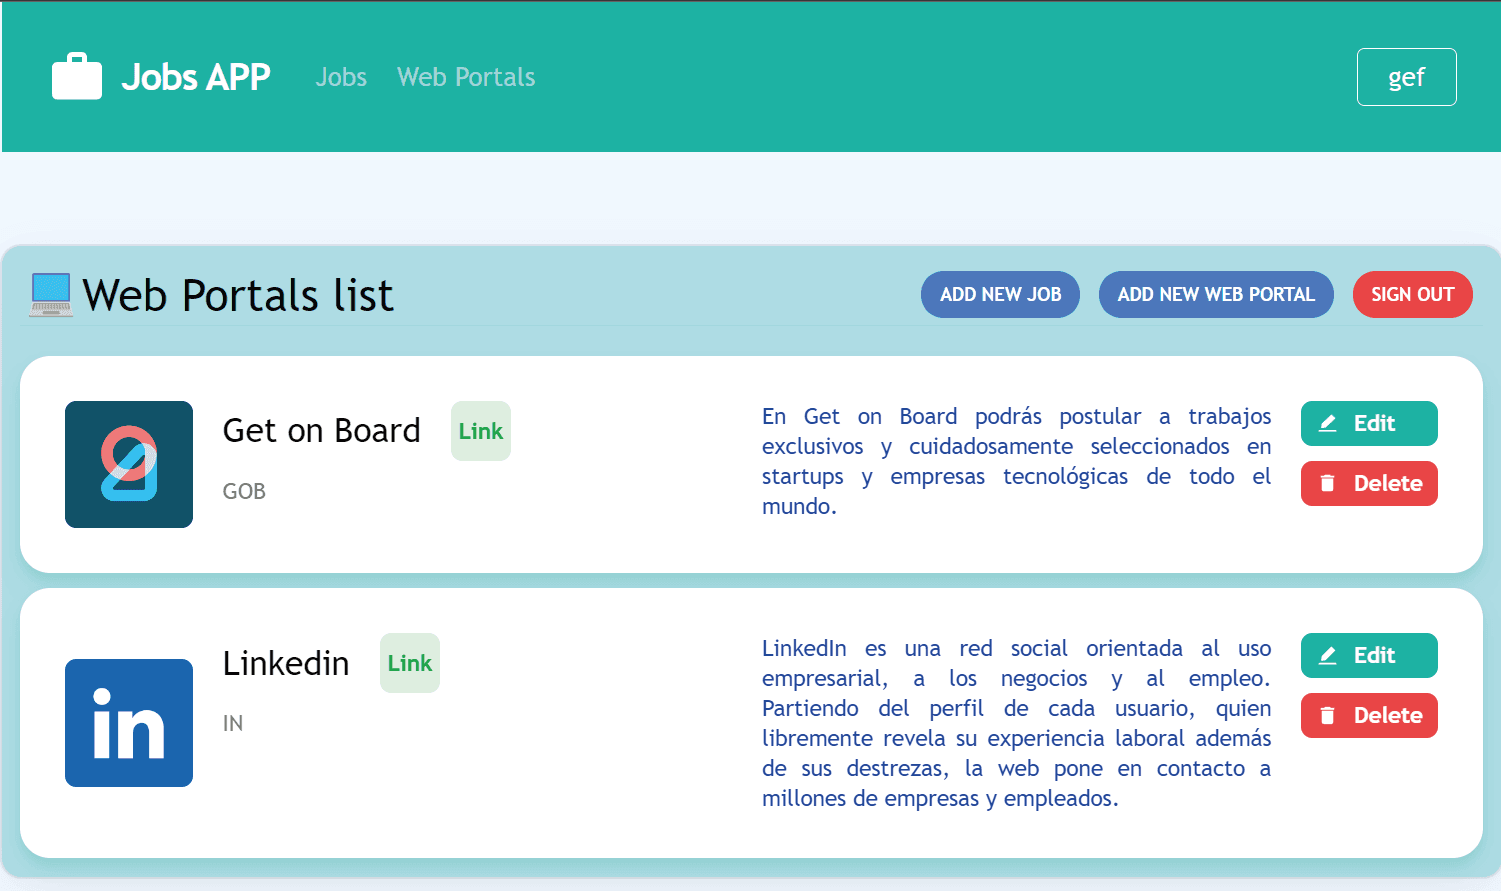
Task: Open the Link badge for Linkedin
Action: 410,663
